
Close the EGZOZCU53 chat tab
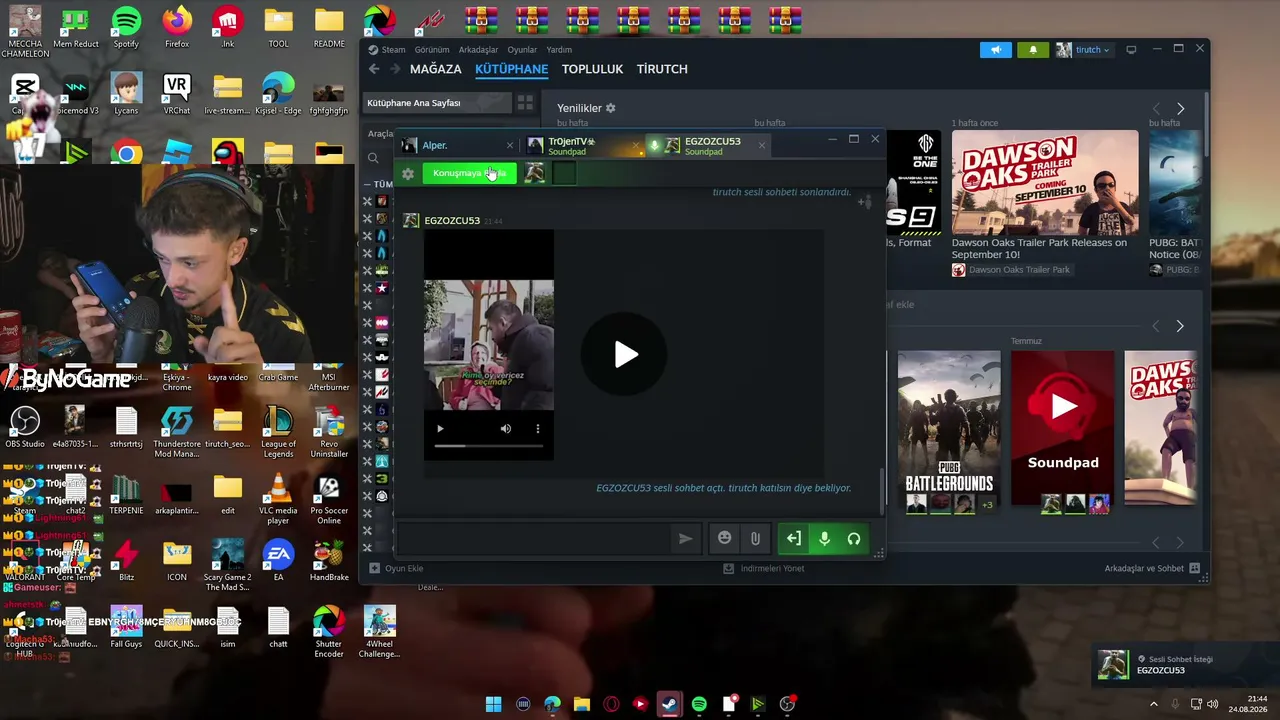(x=761, y=146)
